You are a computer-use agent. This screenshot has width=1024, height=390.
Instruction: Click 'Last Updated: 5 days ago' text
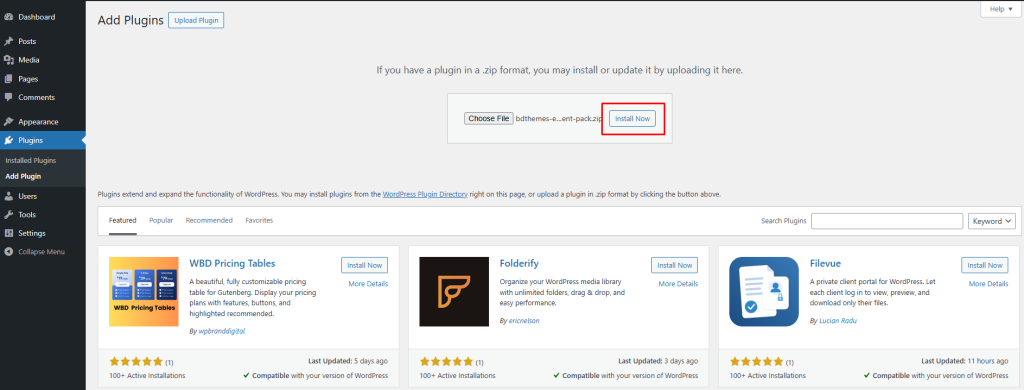click(x=347, y=361)
